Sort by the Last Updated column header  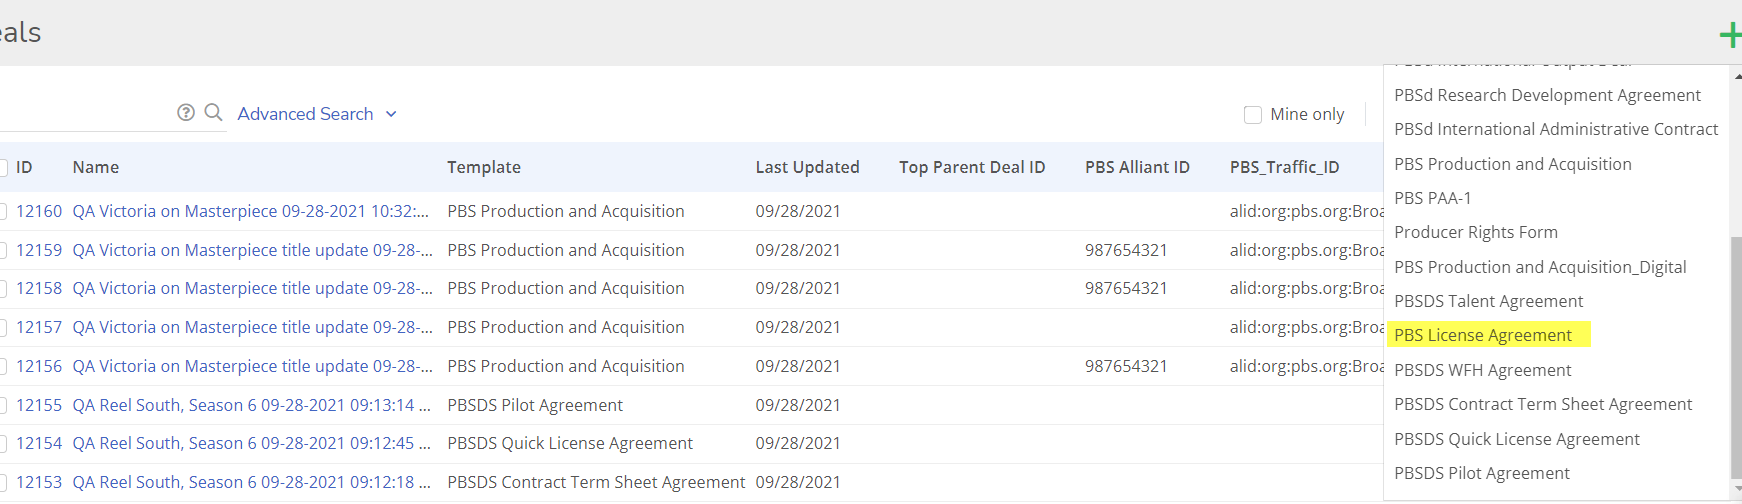coord(807,167)
